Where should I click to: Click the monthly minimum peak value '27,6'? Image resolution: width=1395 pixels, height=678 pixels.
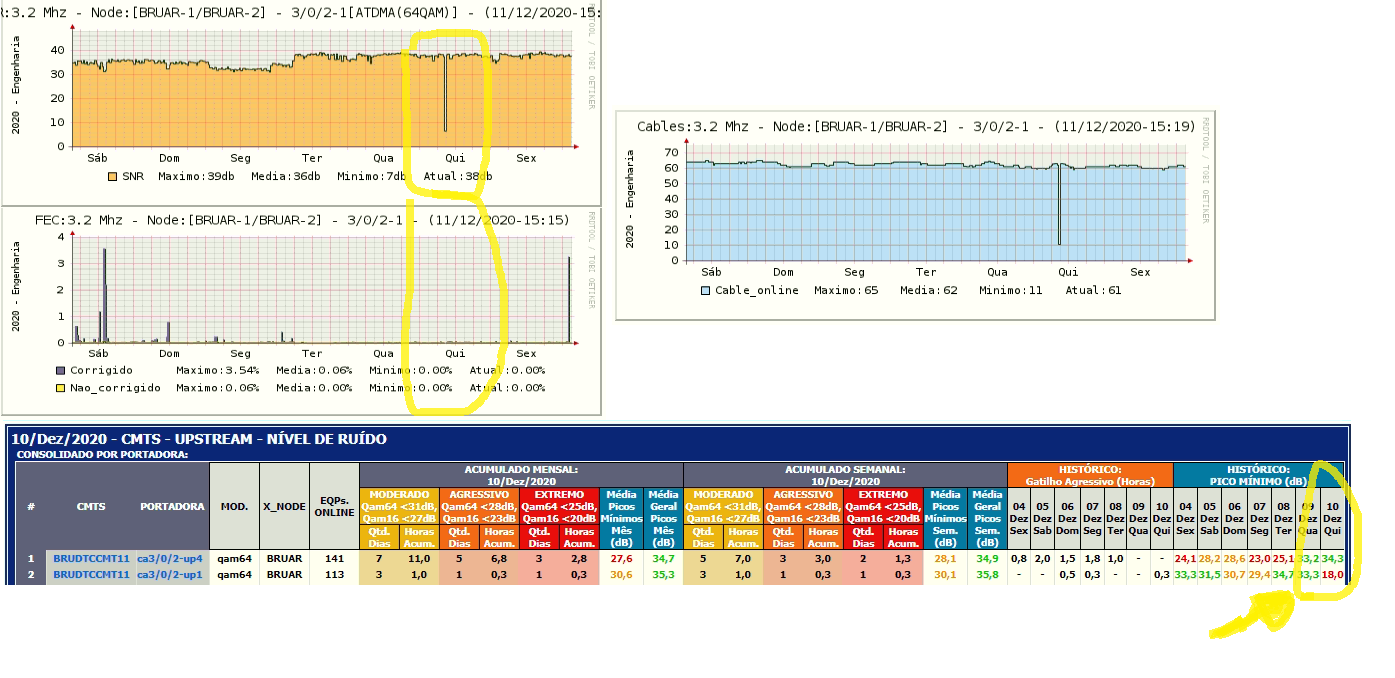(x=621, y=559)
